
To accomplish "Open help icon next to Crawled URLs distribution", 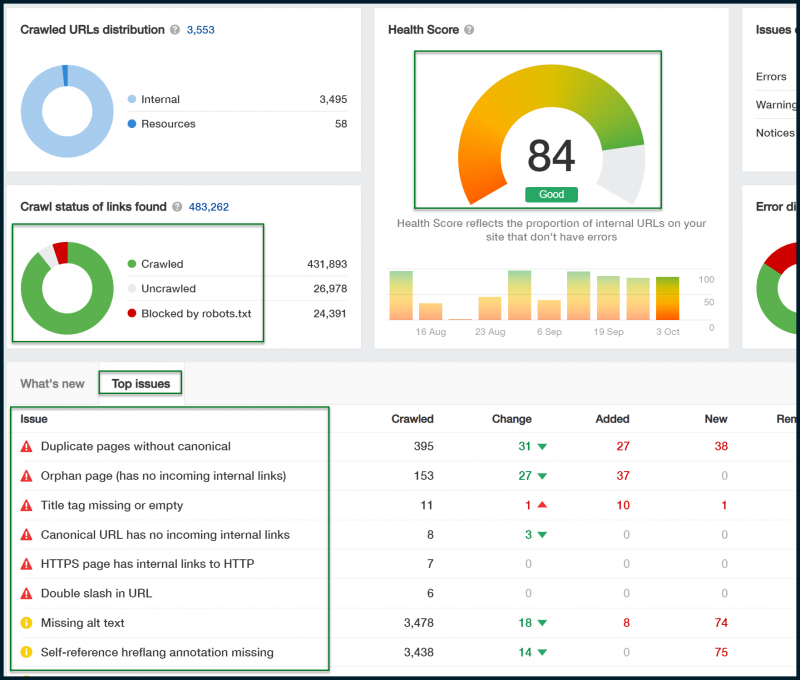I will 175,30.
